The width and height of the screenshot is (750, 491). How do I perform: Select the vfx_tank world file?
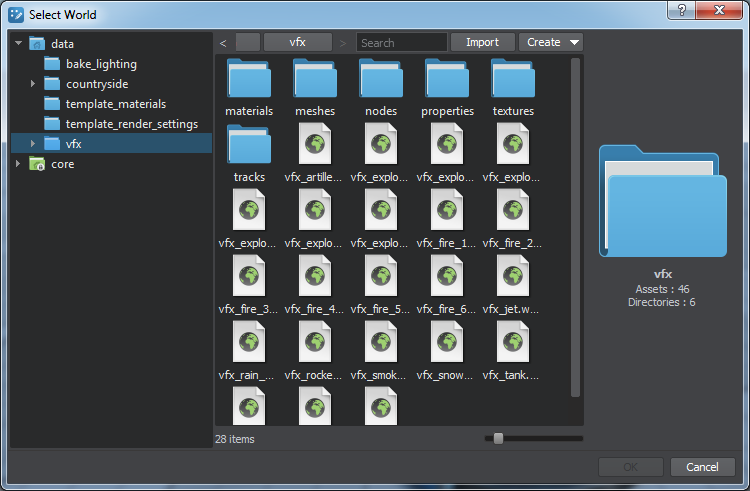coord(513,343)
